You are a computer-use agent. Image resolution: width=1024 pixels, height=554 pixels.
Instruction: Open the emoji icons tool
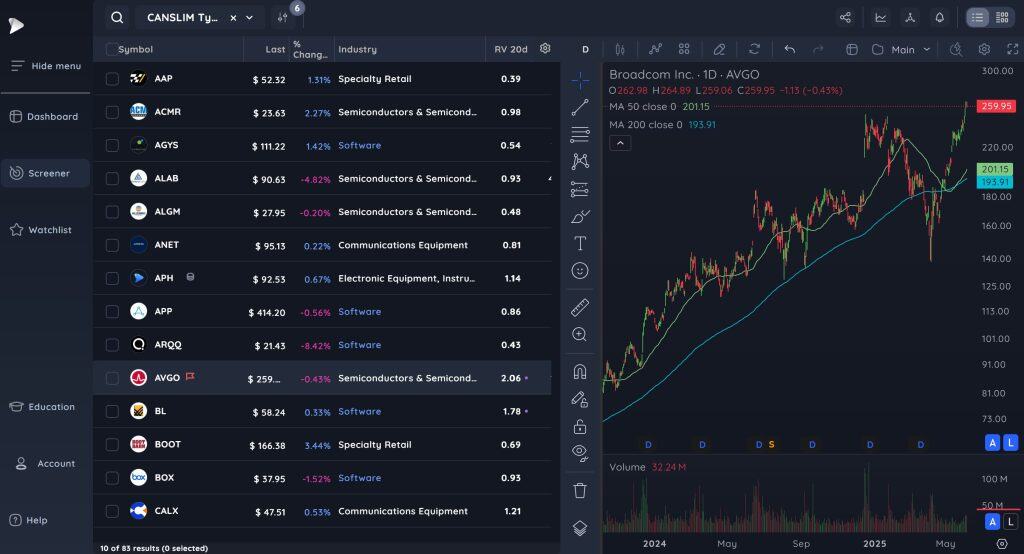pos(580,270)
